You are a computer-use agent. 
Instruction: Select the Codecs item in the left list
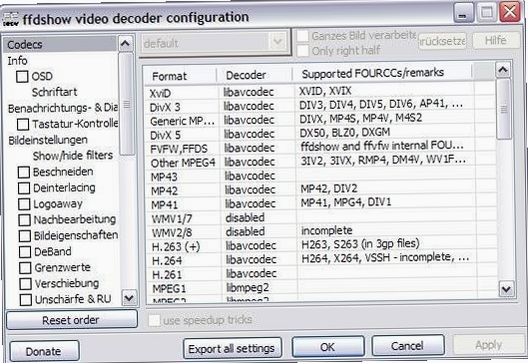click(60, 44)
